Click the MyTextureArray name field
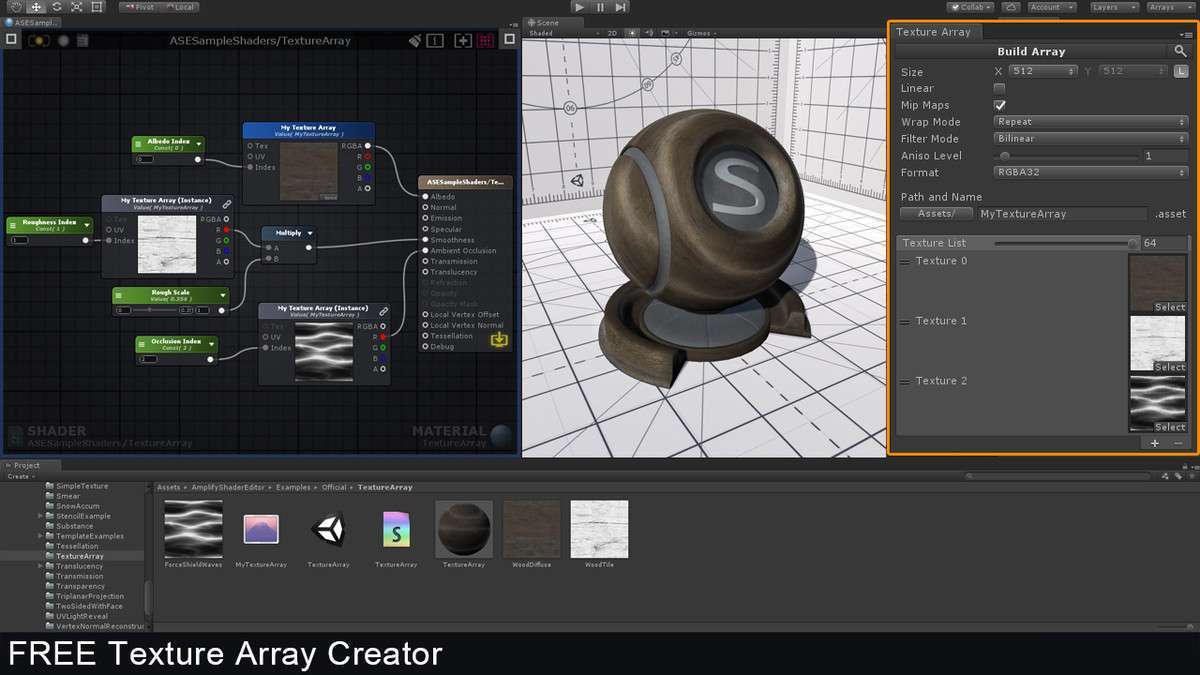 point(1061,213)
